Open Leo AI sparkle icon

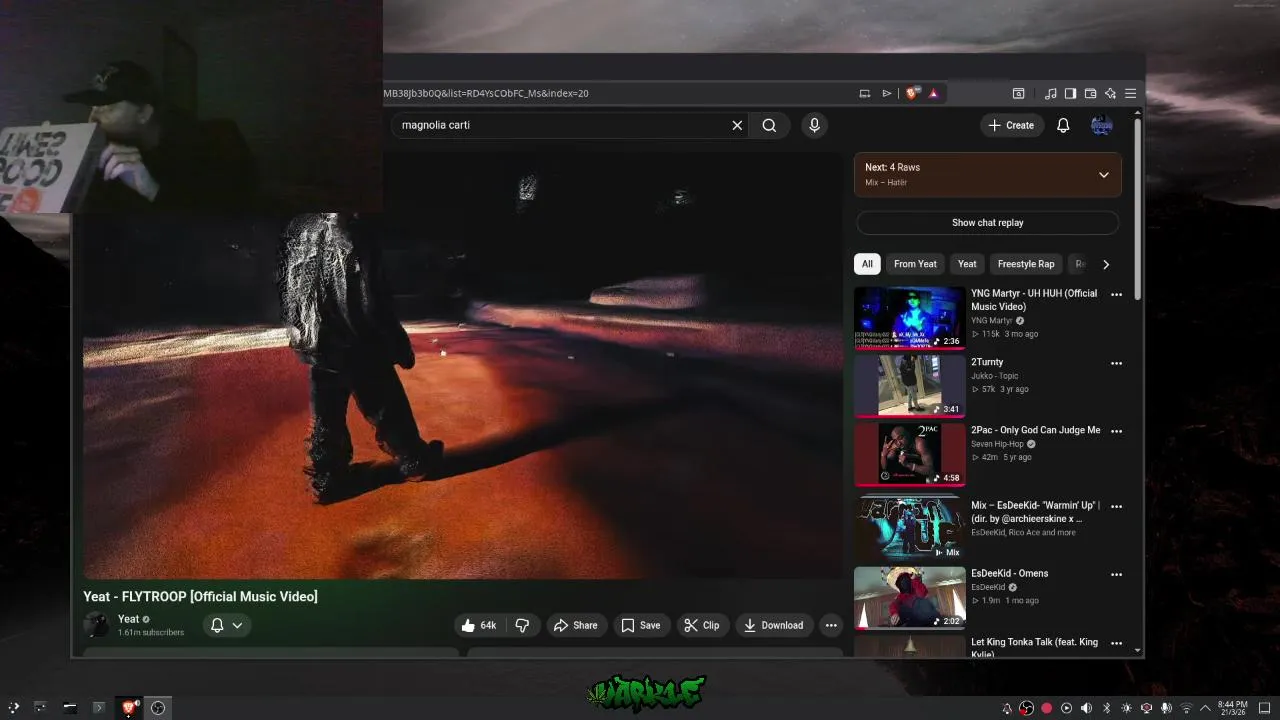pos(1110,93)
